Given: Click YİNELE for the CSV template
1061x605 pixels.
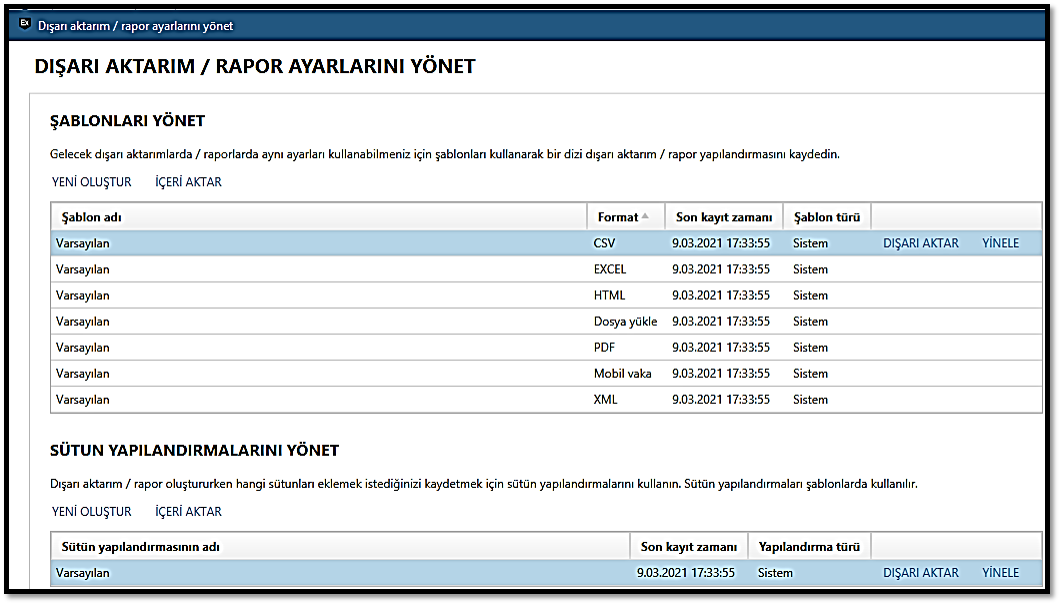Looking at the screenshot, I should pyautogui.click(x=1000, y=243).
